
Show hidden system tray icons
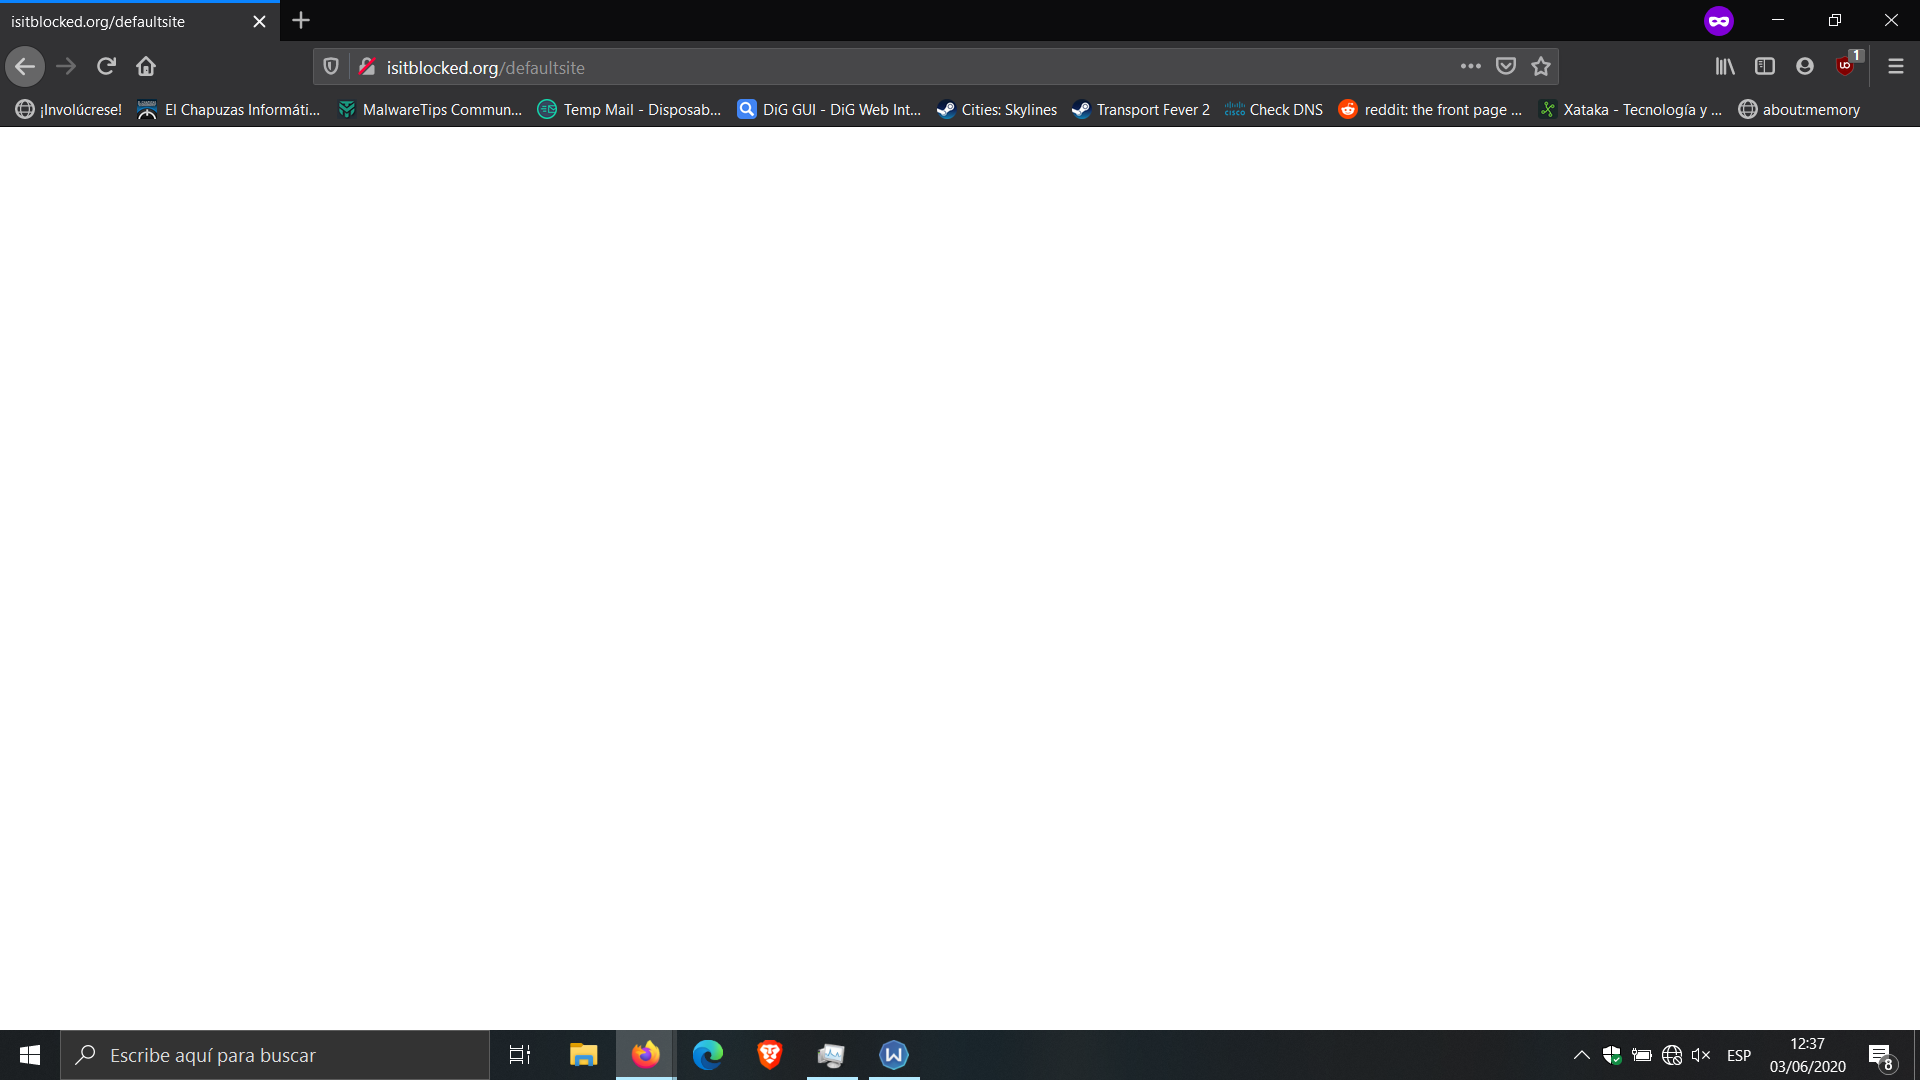pos(1581,1055)
